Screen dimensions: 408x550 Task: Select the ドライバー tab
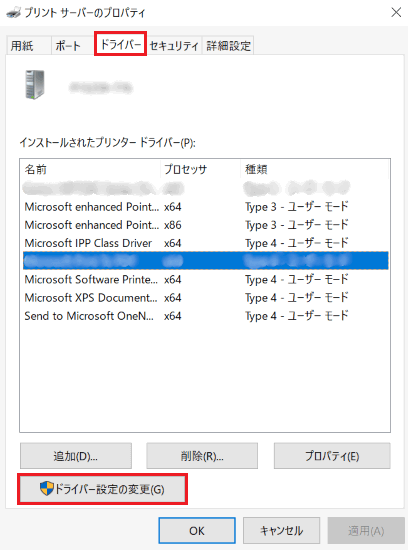(x=120, y=44)
